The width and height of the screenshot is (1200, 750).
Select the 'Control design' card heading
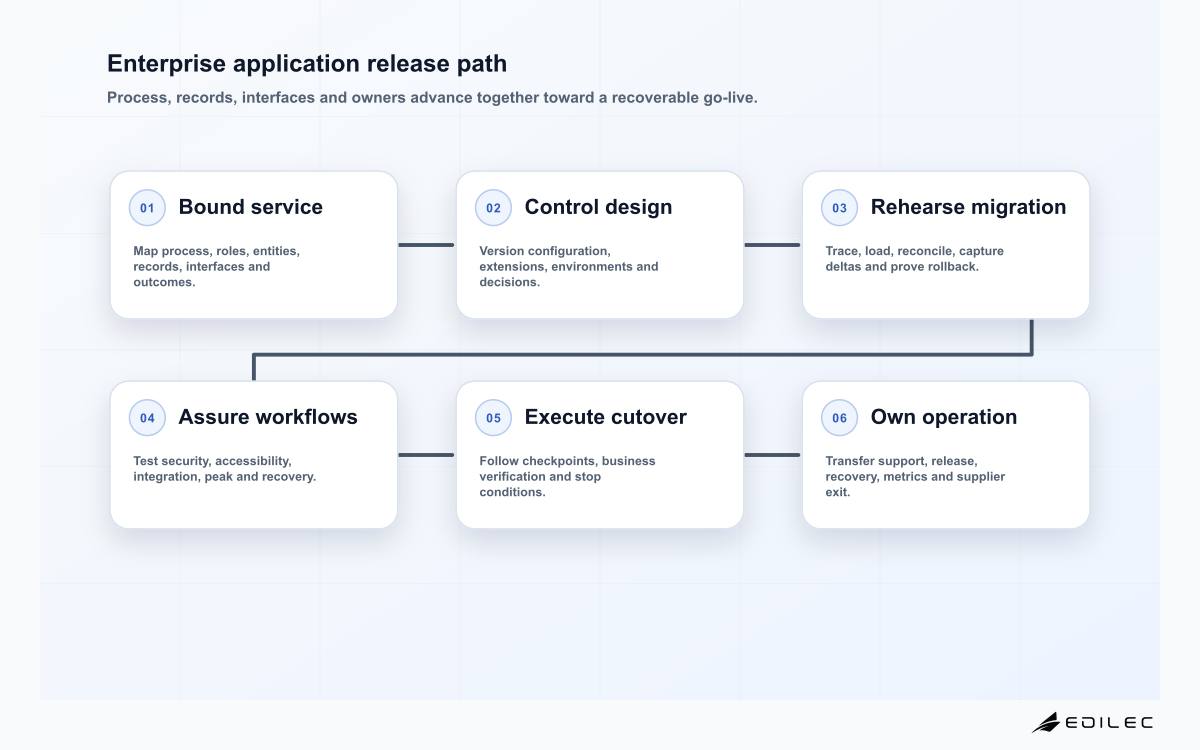tap(598, 207)
